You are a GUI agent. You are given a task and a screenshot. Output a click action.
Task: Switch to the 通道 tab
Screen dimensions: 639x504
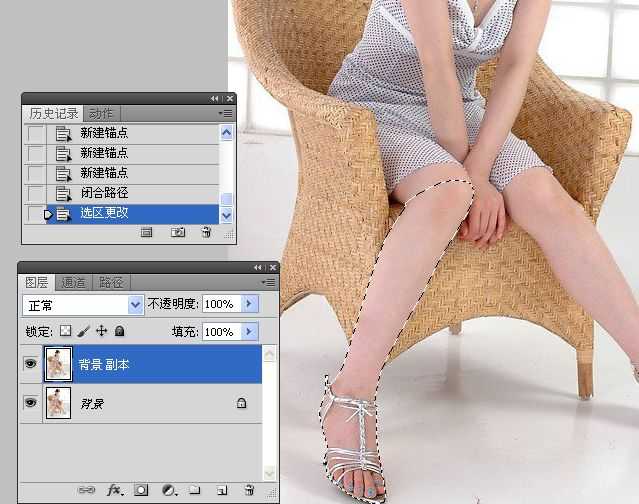[74, 282]
